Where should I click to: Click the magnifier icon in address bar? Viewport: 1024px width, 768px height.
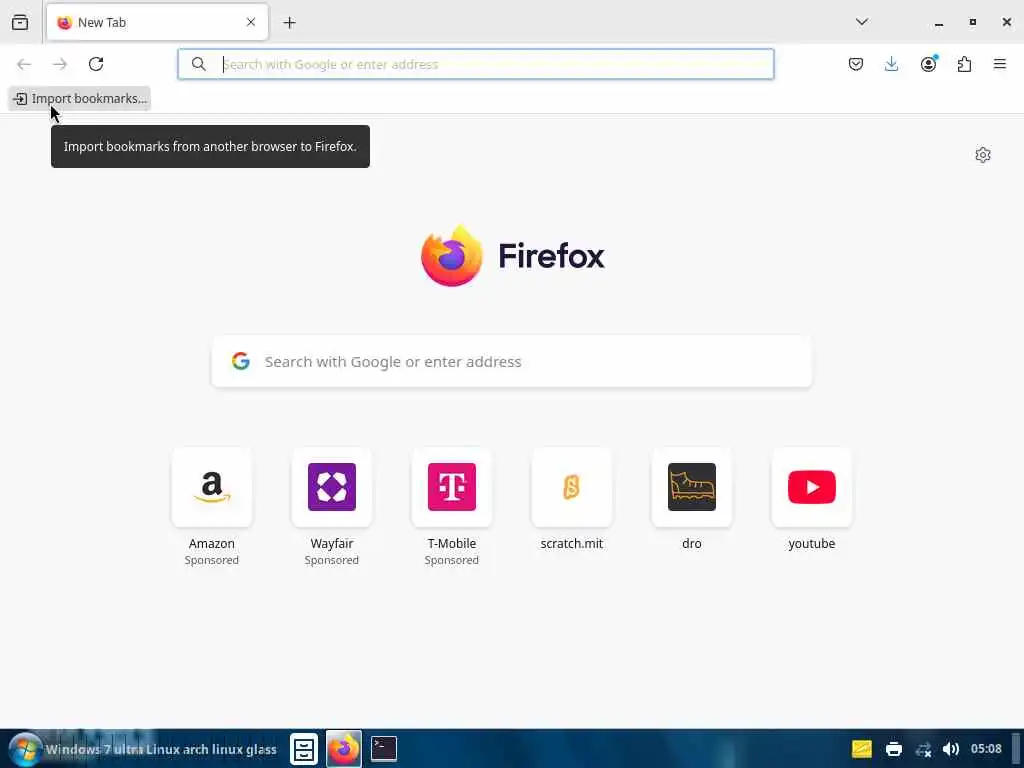[199, 64]
